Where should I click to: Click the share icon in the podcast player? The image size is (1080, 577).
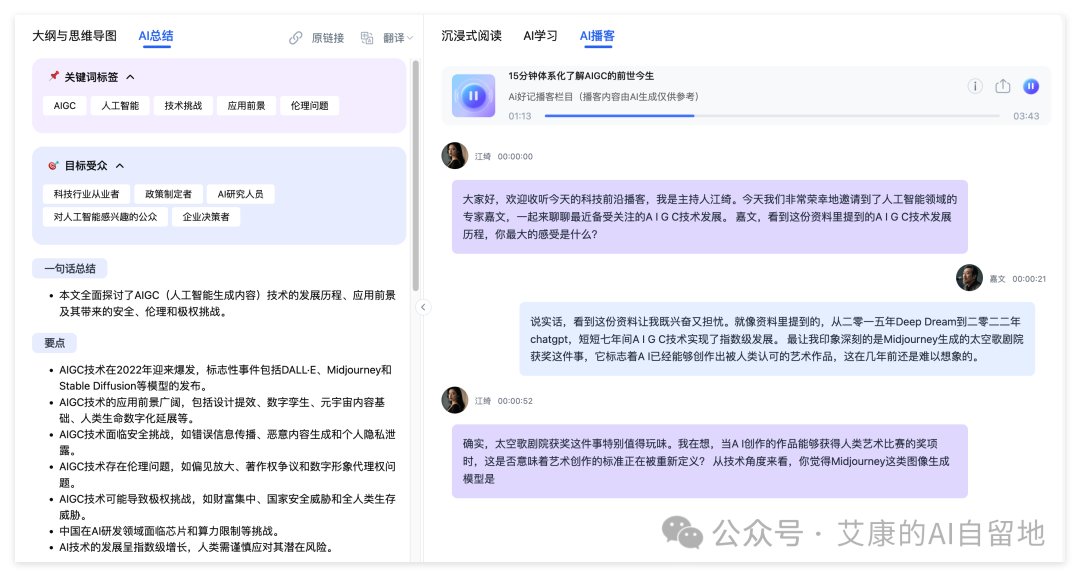1002,87
